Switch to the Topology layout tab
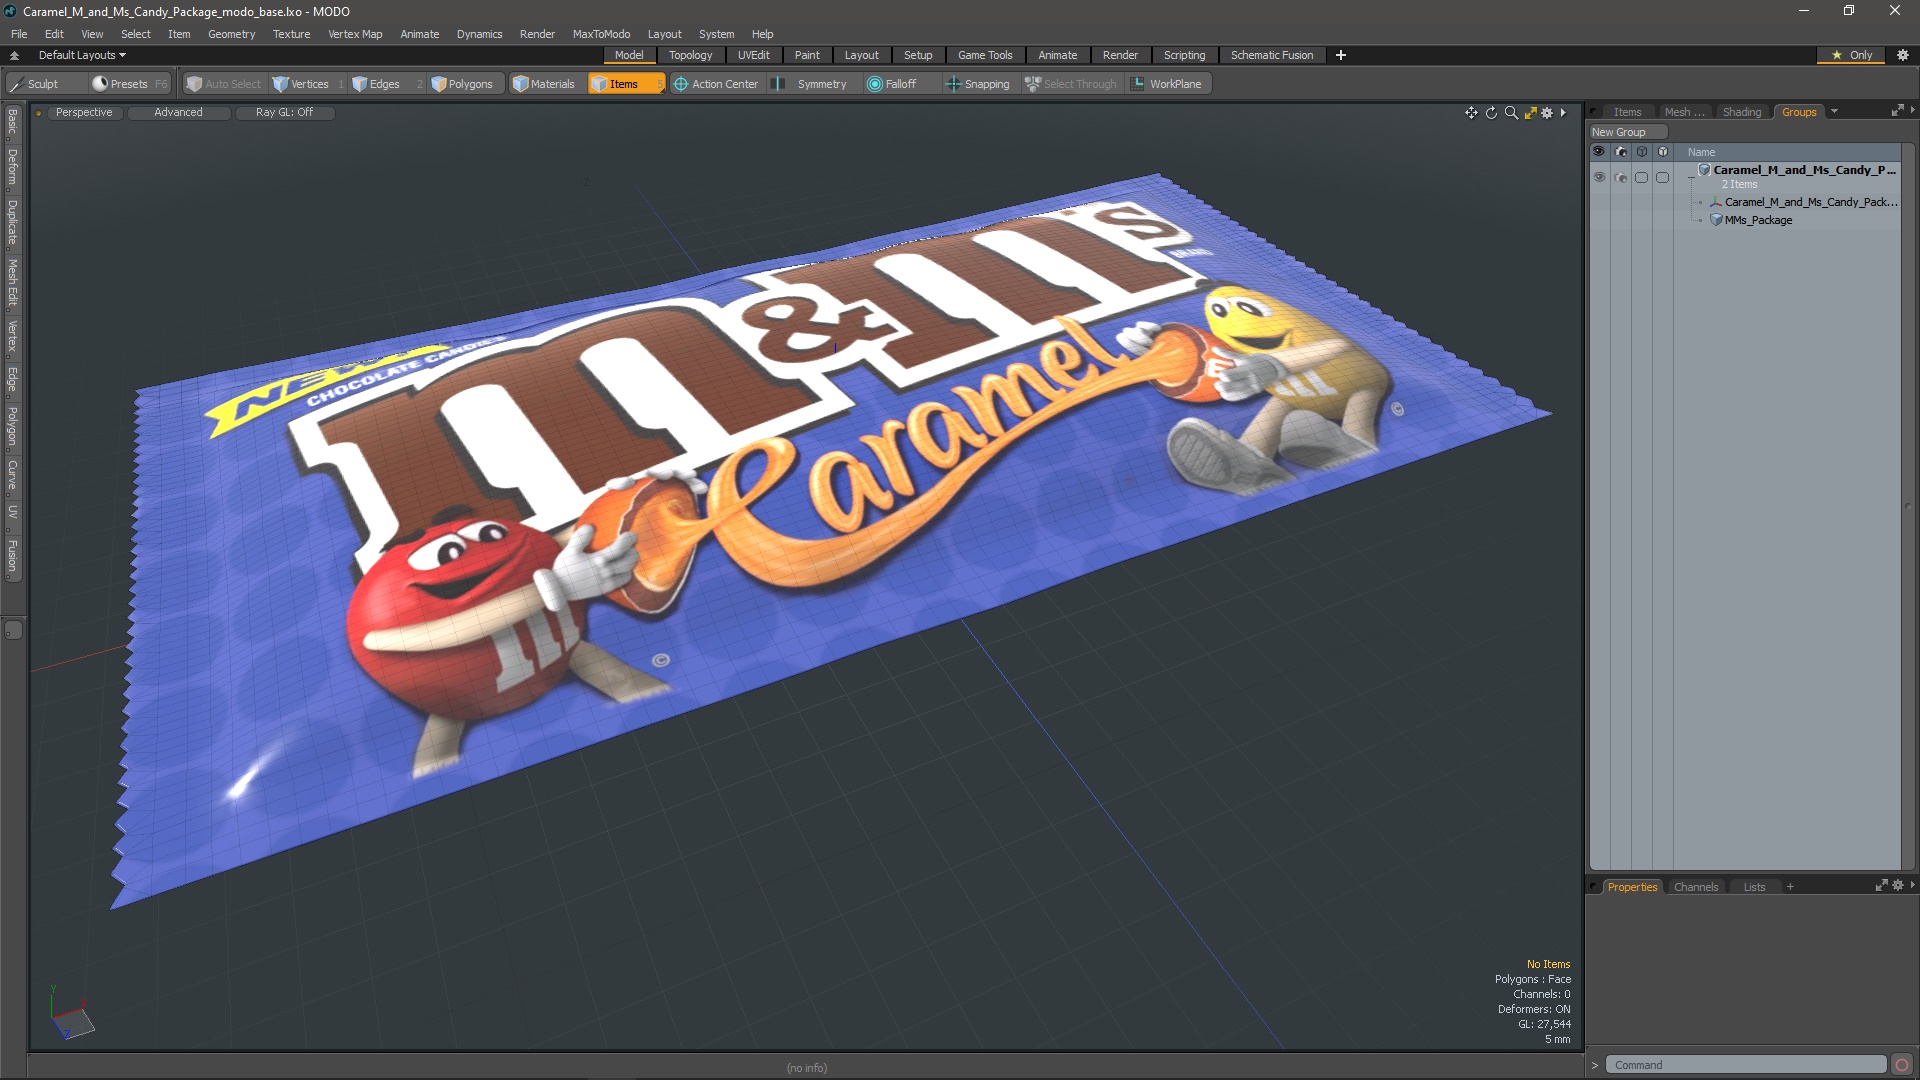Viewport: 1920px width, 1080px height. (690, 55)
